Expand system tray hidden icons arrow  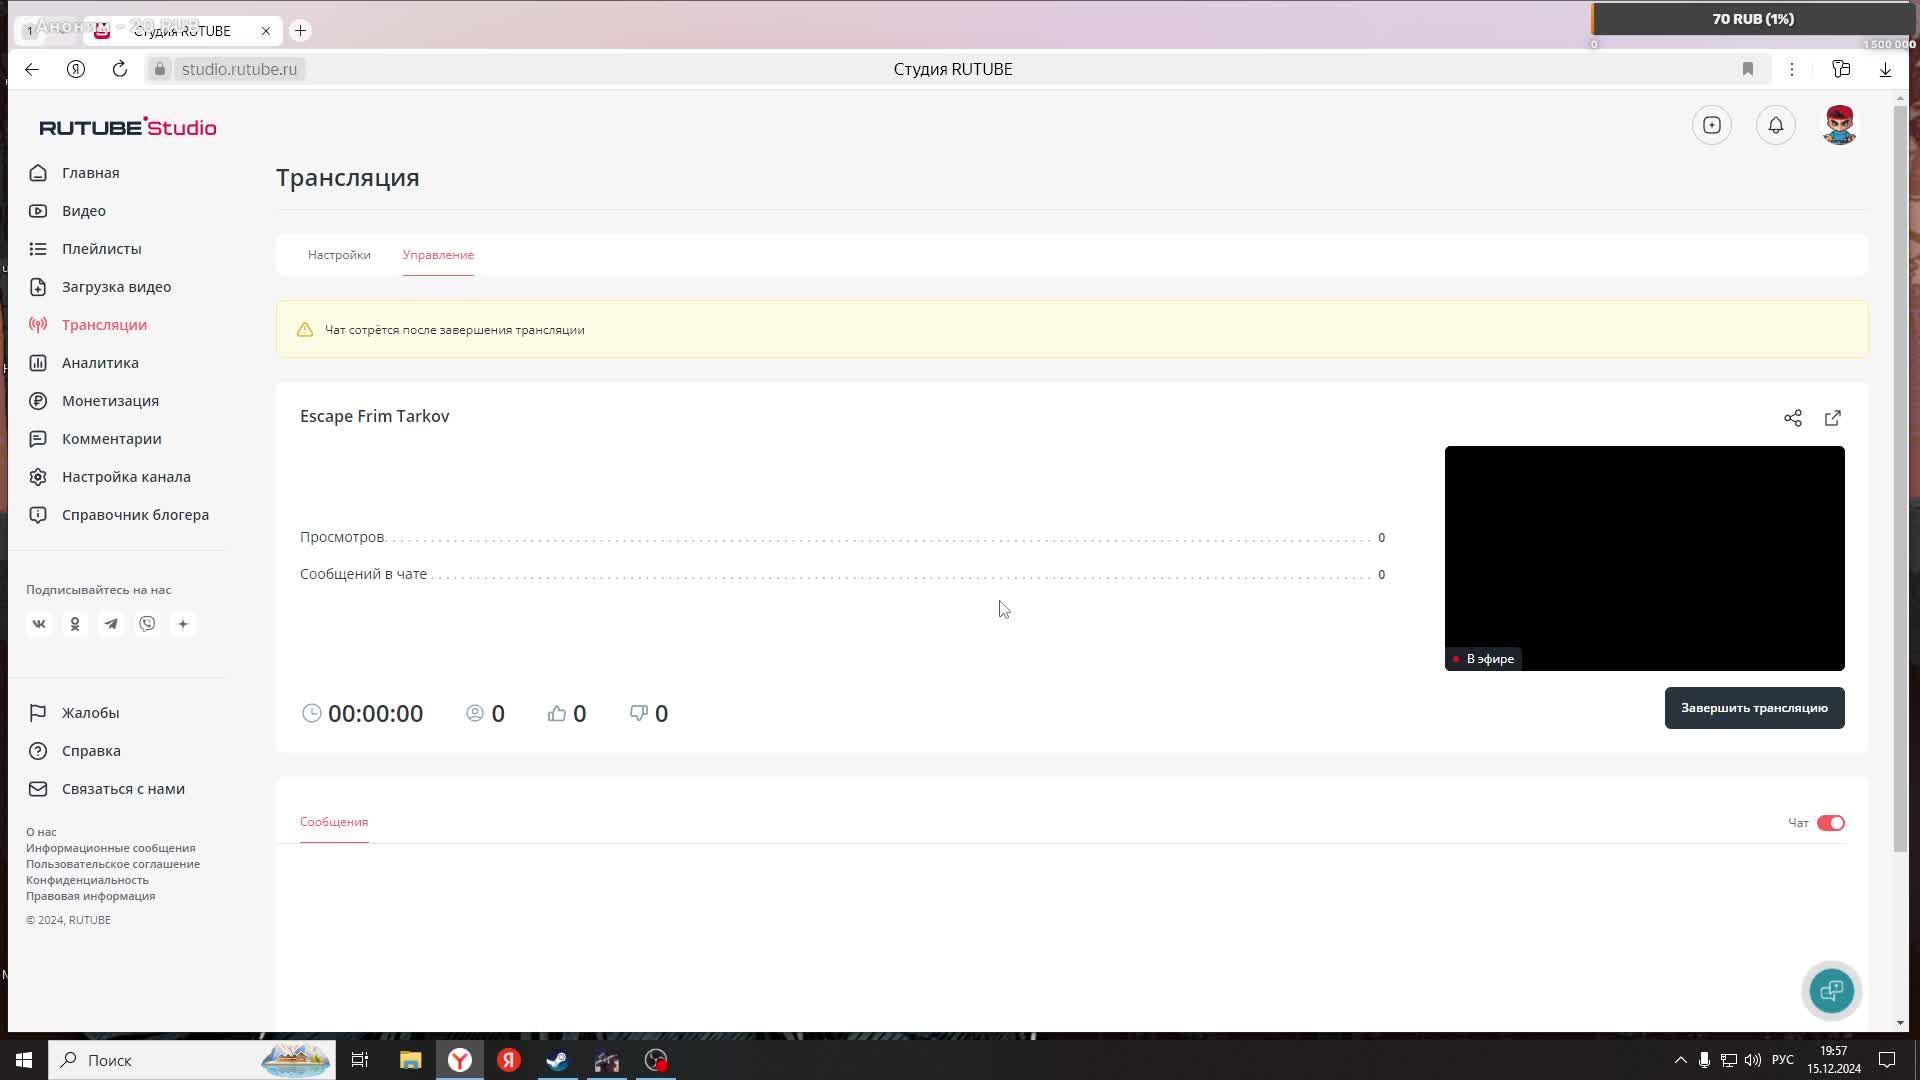(x=1680, y=1060)
